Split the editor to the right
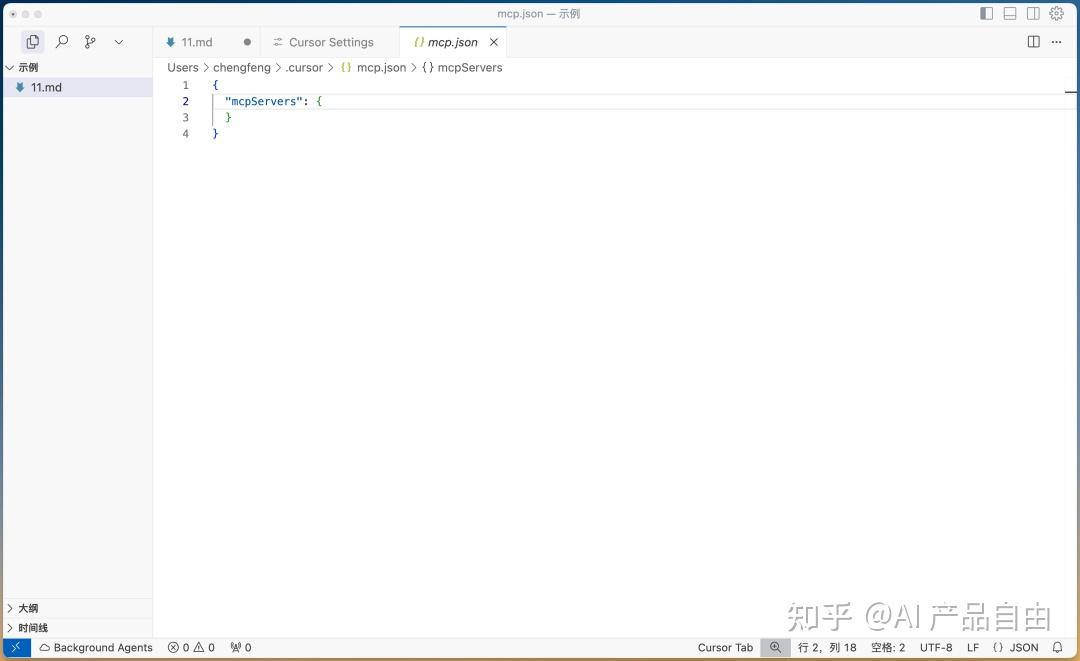This screenshot has height=661, width=1080. (x=1033, y=42)
